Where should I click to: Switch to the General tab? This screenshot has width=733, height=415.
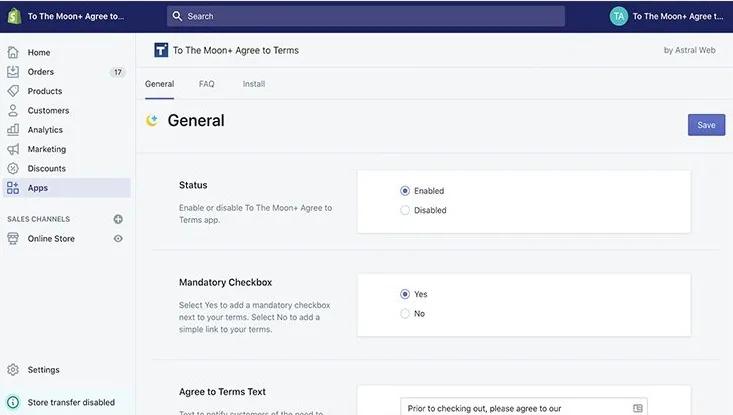tap(159, 84)
